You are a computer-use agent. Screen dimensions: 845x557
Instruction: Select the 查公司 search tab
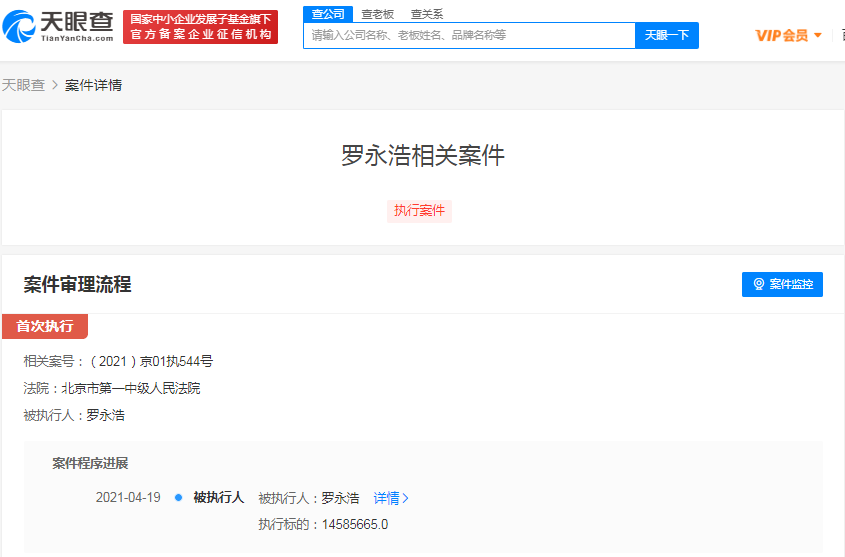(328, 14)
